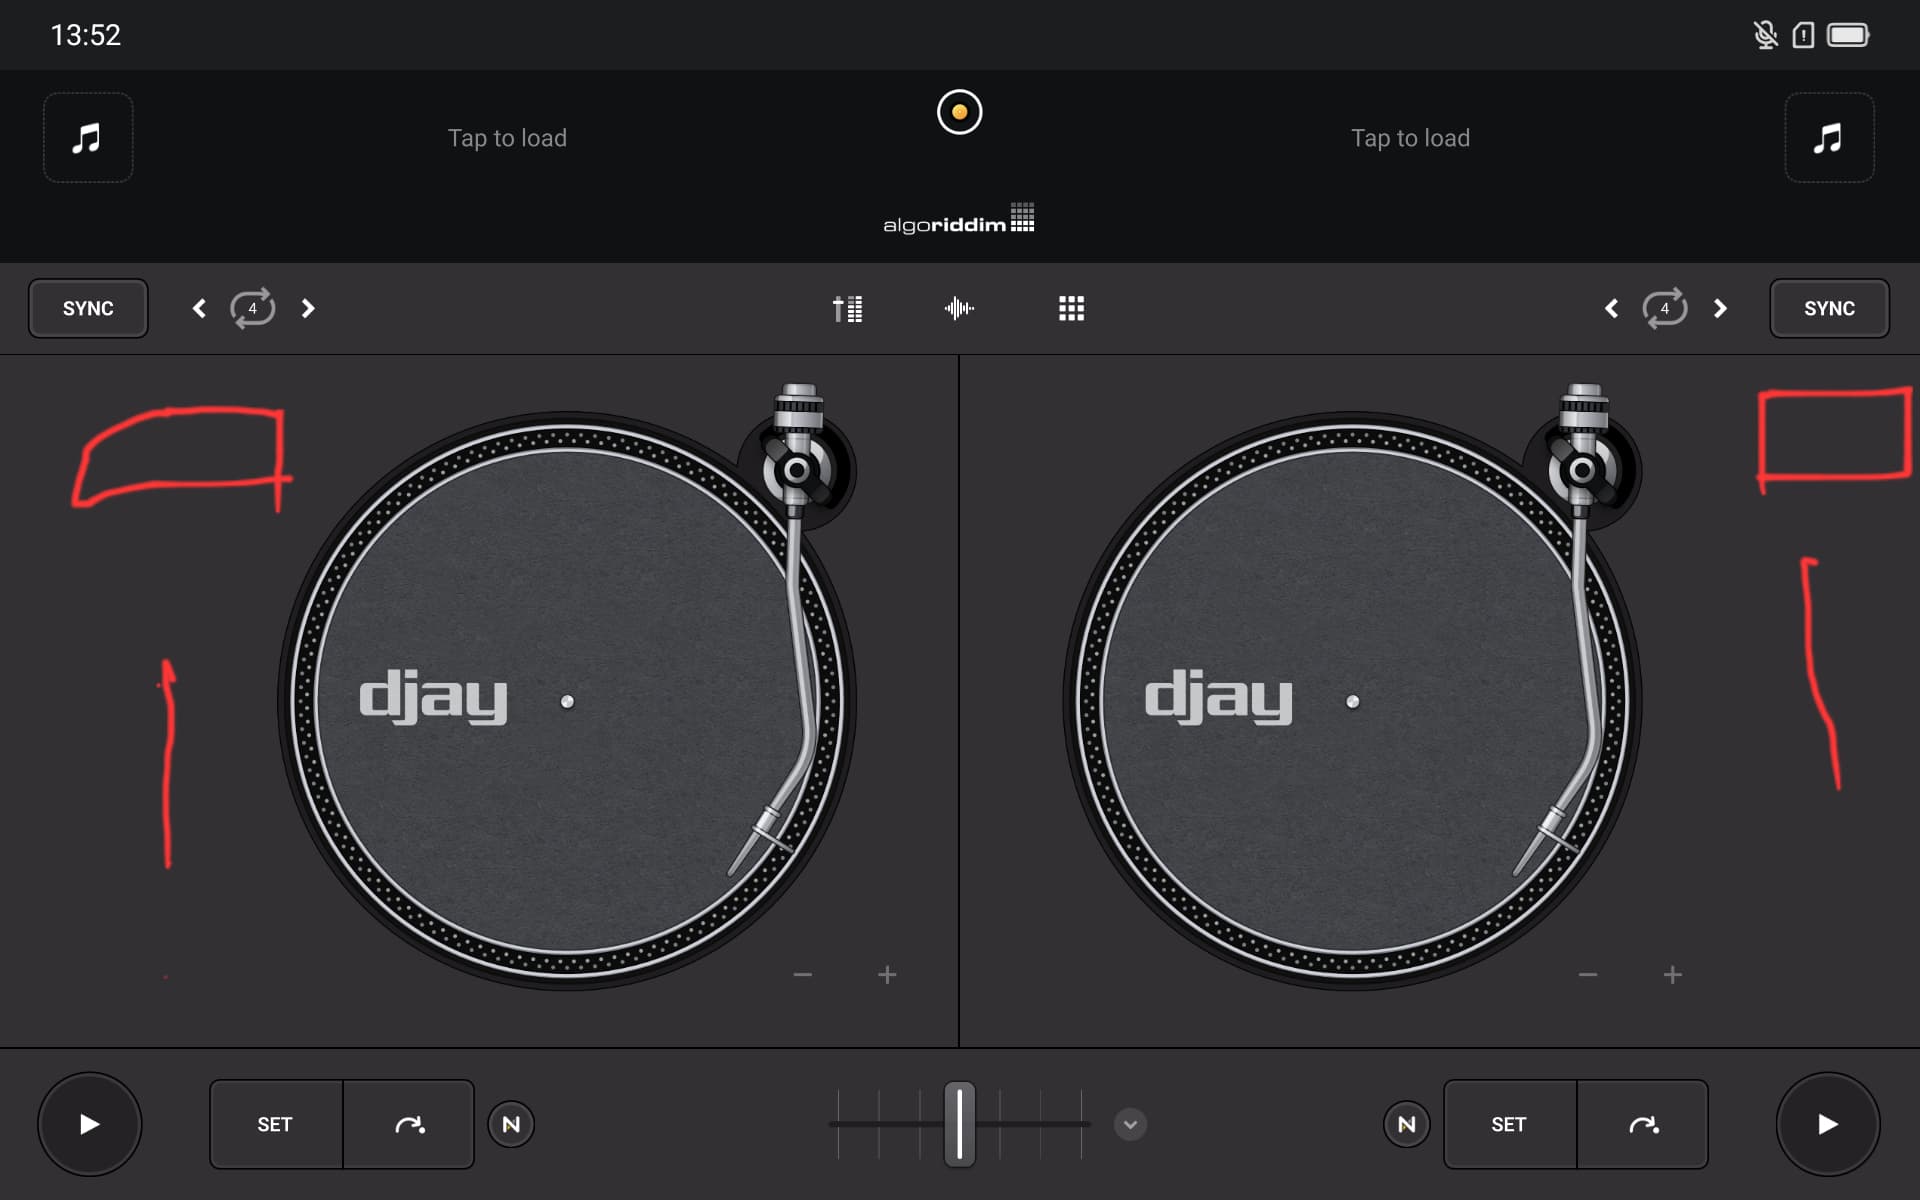Increase right deck loop length arrow
Screen dimensions: 1920x1200
click(1720, 308)
